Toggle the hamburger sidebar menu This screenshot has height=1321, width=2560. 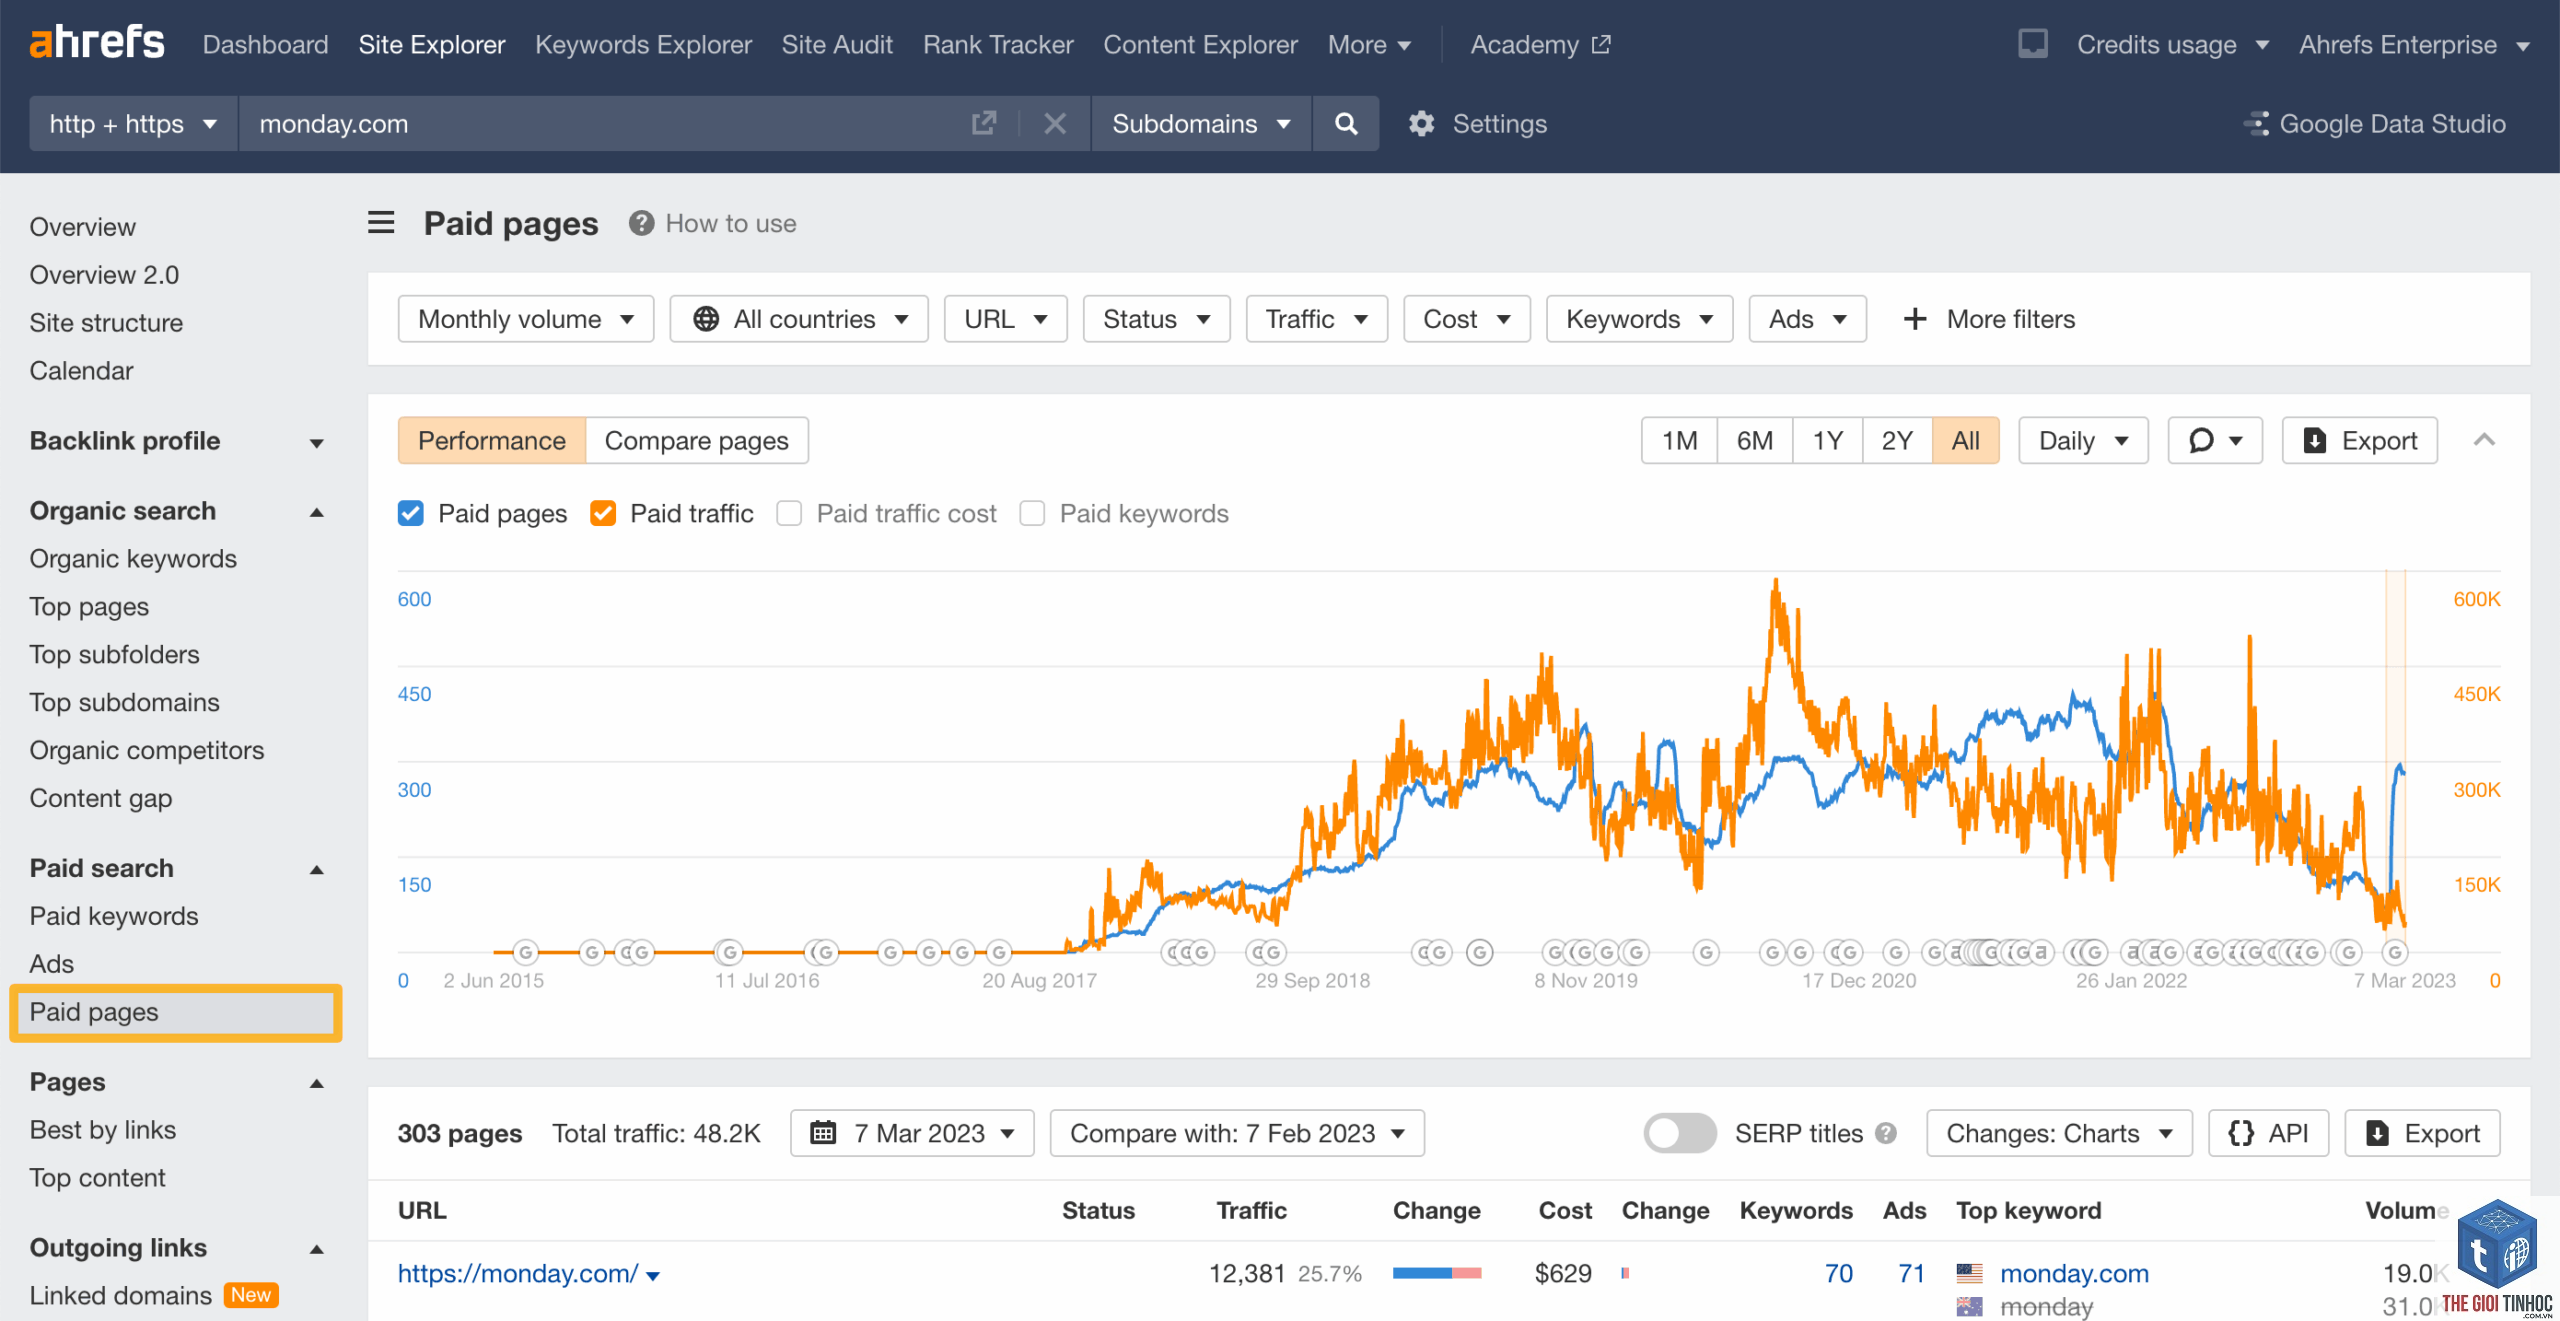pos(381,222)
